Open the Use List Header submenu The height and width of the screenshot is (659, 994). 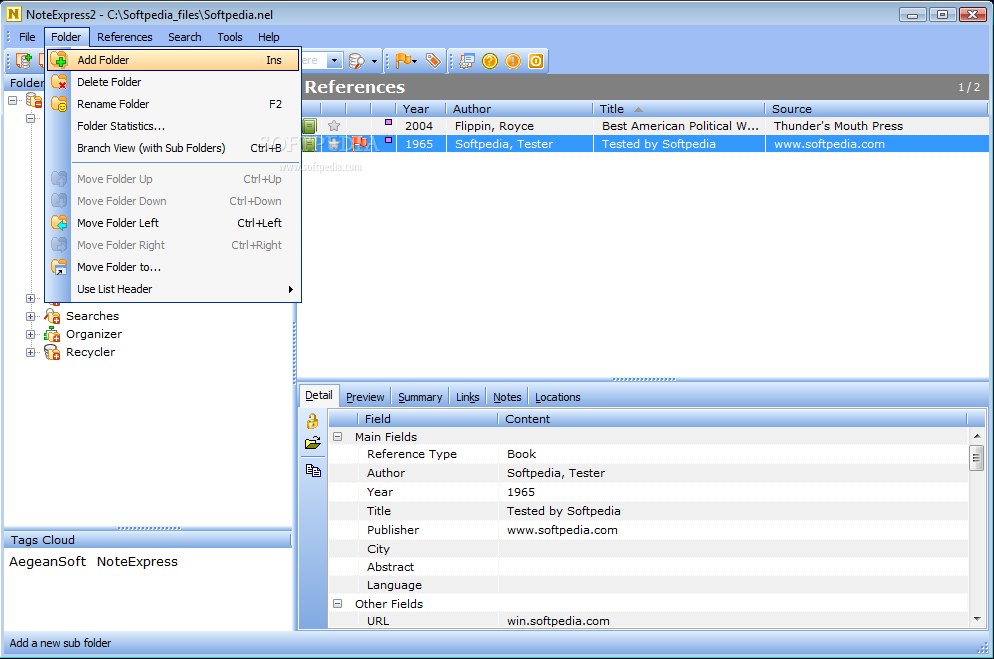[x=173, y=289]
